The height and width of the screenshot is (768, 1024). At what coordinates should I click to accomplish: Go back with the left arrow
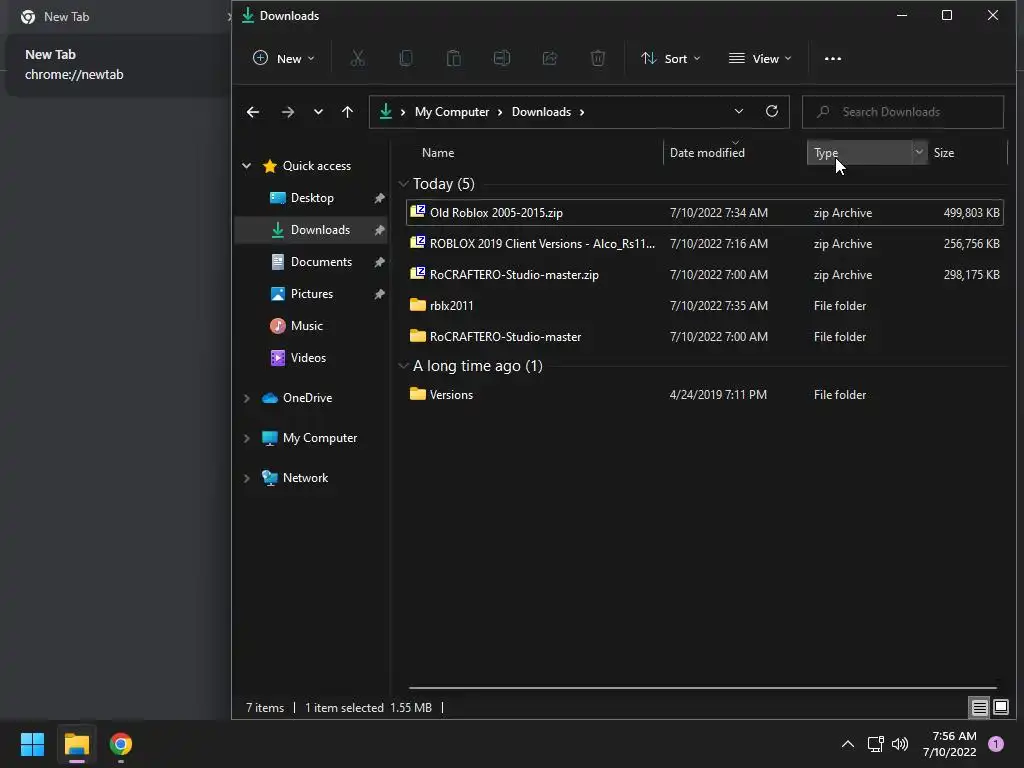pyautogui.click(x=253, y=112)
